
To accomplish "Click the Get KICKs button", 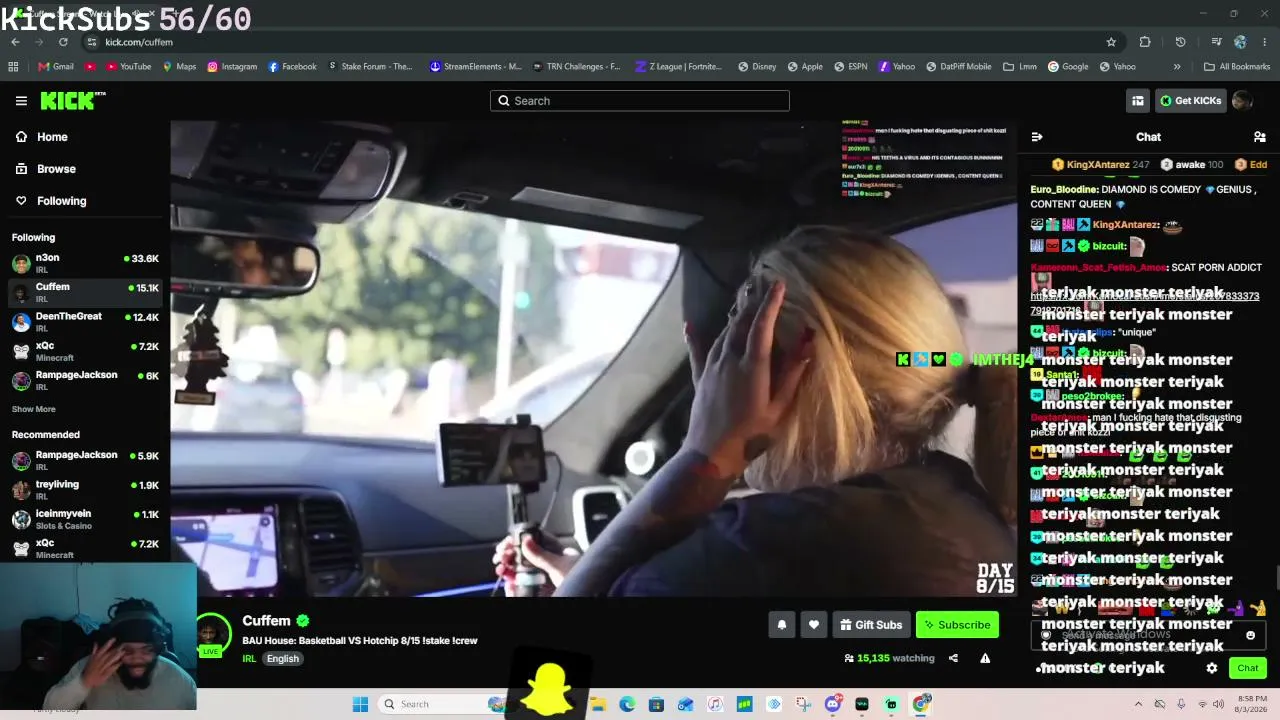I will click(x=1190, y=100).
